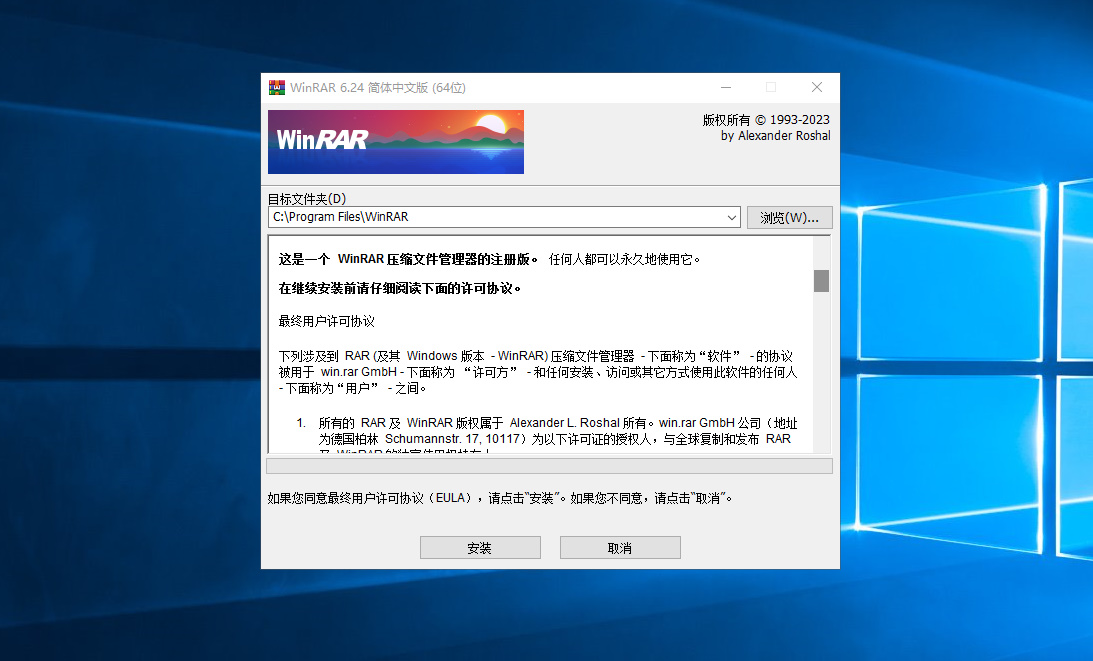Click the license text scrollbar thumb
1093x661 pixels.
[x=822, y=281]
